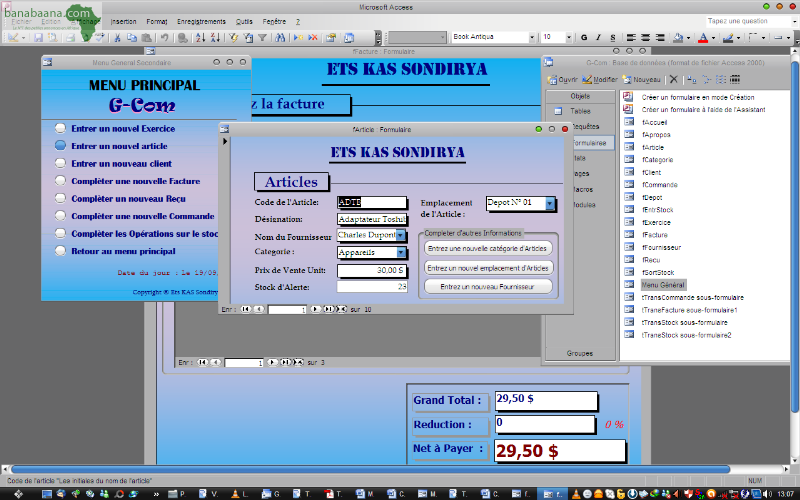Click fill color paint bucket swatch

(x=678, y=37)
